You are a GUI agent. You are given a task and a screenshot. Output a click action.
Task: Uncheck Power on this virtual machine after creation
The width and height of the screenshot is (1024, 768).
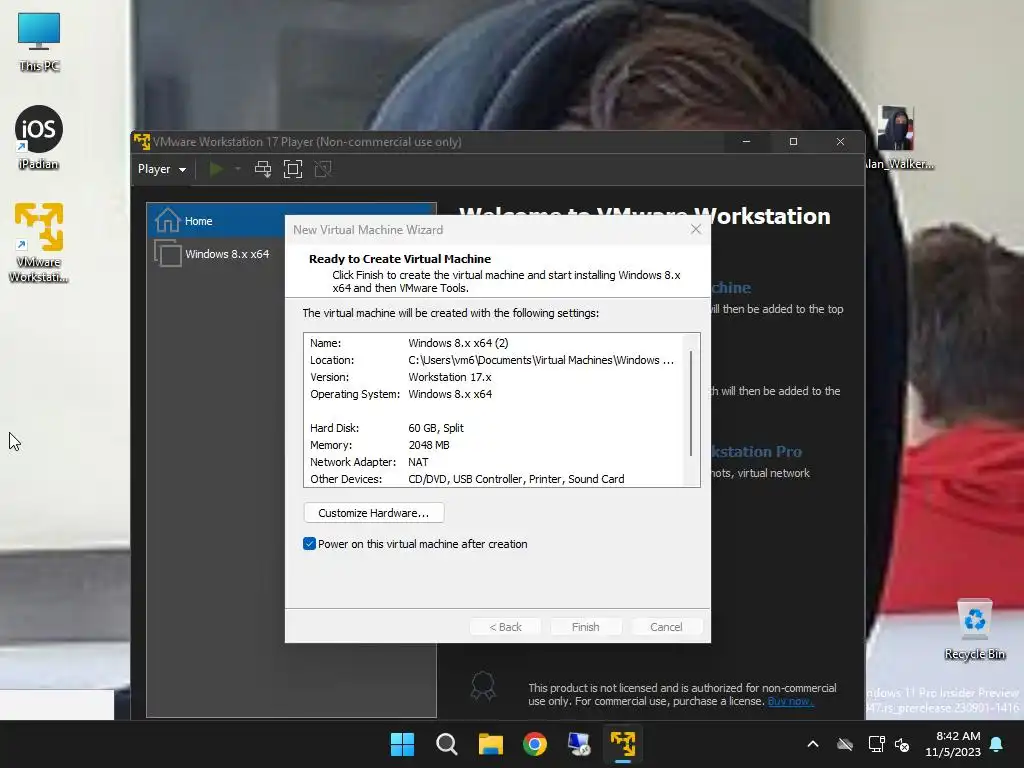(310, 543)
